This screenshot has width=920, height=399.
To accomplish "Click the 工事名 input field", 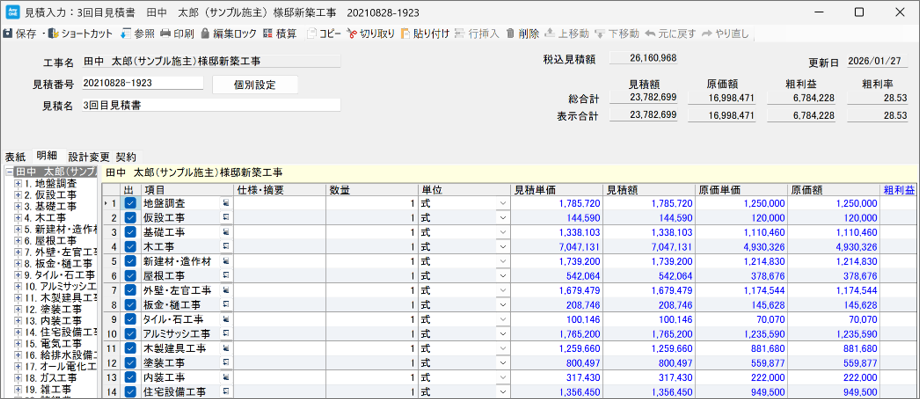I will (211, 60).
